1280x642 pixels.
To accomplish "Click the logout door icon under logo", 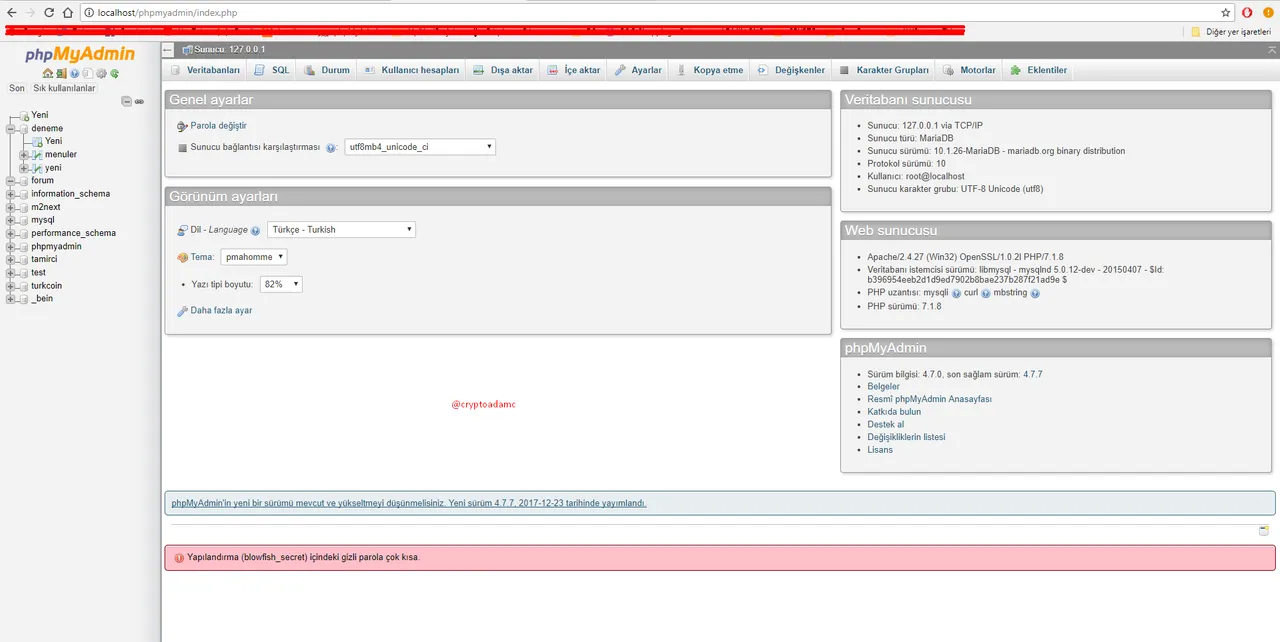I will click(x=61, y=73).
